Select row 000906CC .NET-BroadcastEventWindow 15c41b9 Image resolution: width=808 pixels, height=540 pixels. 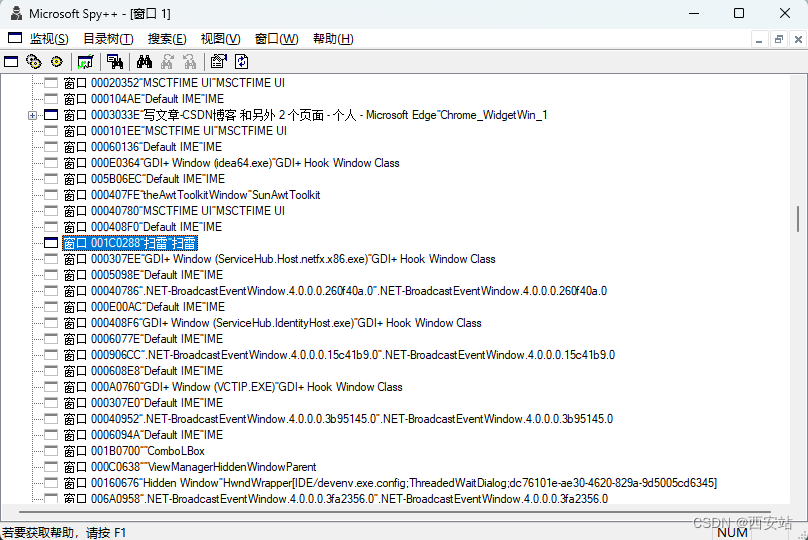click(x=339, y=355)
